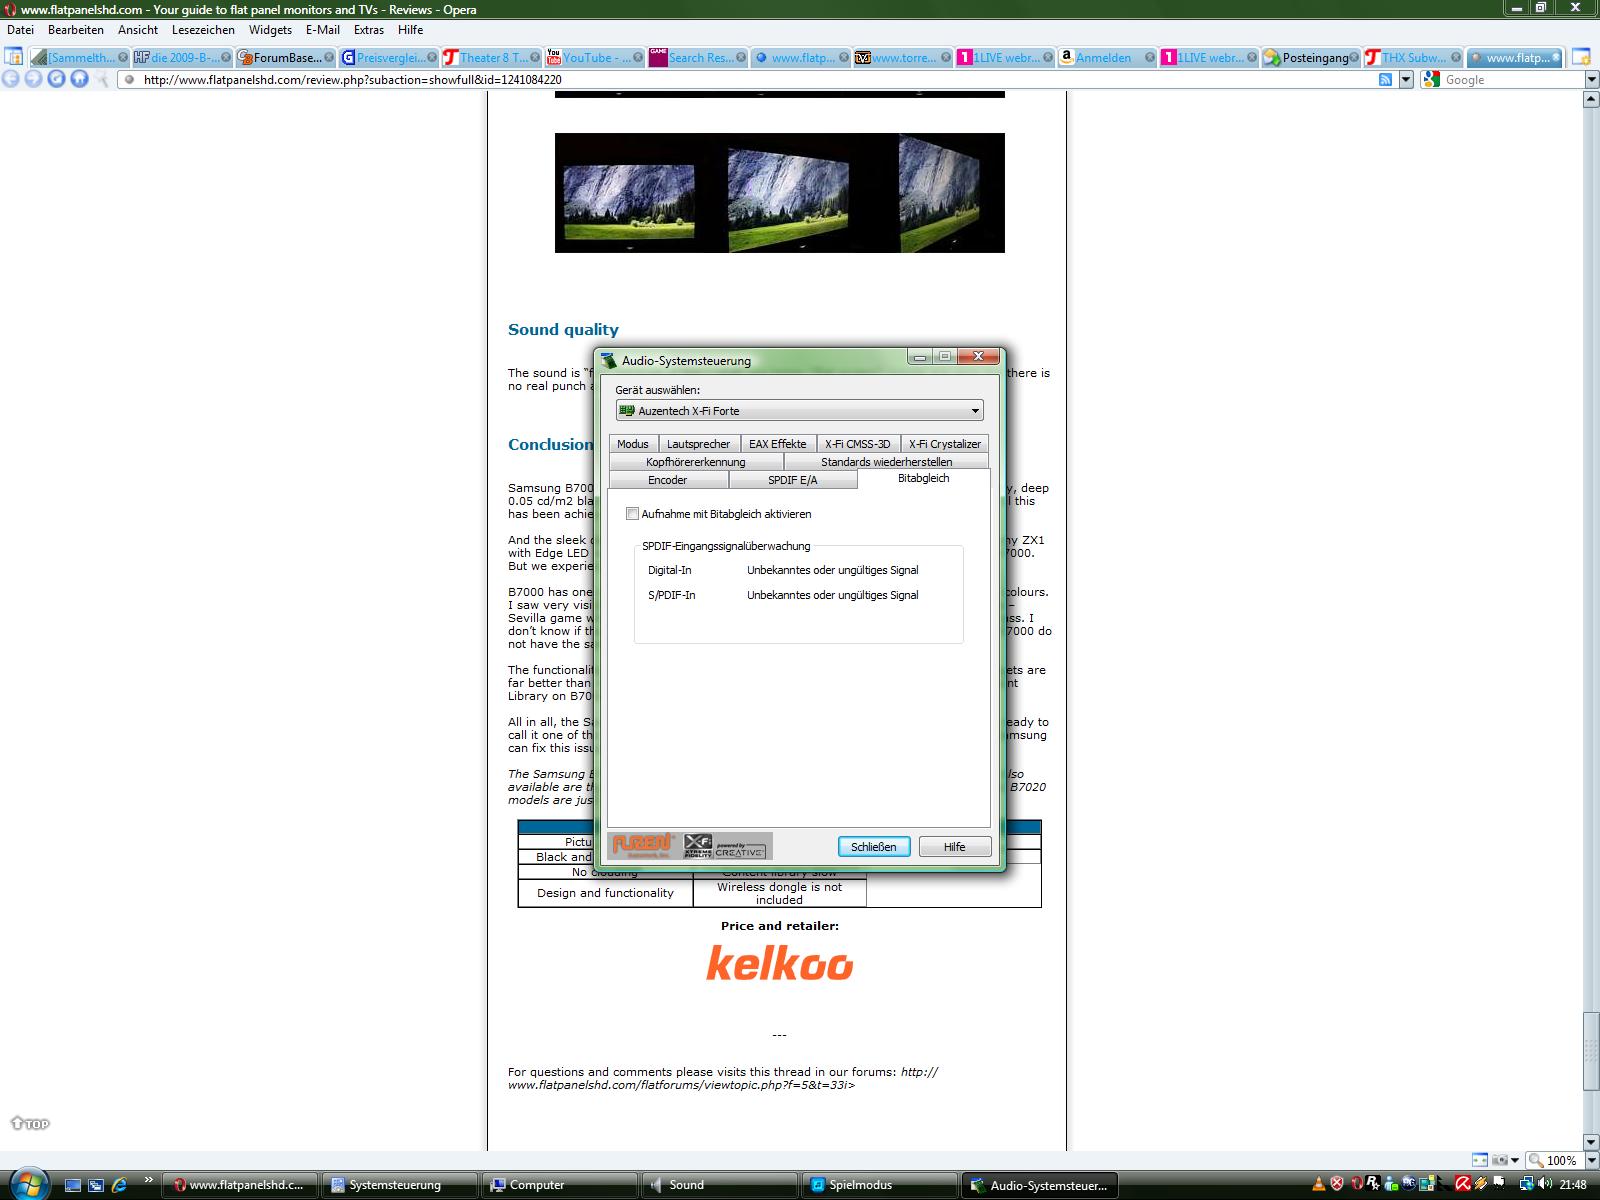The height and width of the screenshot is (1200, 1600).
Task: Click the Google search engine icon
Action: tap(1432, 80)
